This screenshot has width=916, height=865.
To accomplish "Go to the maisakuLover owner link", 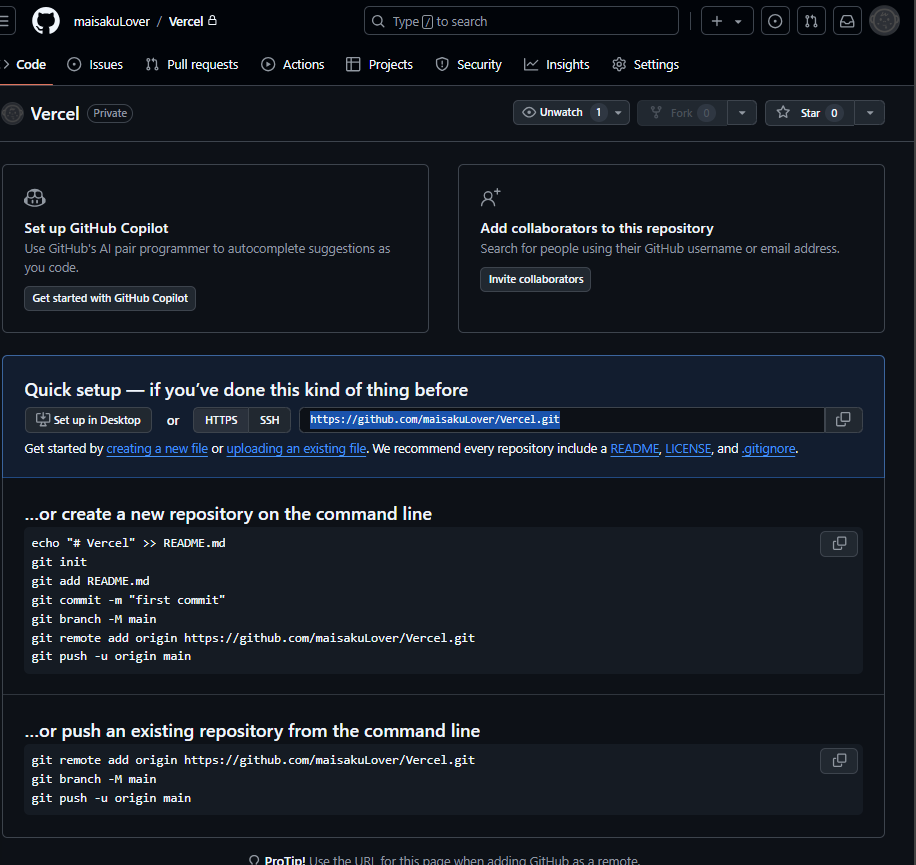I will click(x=112, y=22).
